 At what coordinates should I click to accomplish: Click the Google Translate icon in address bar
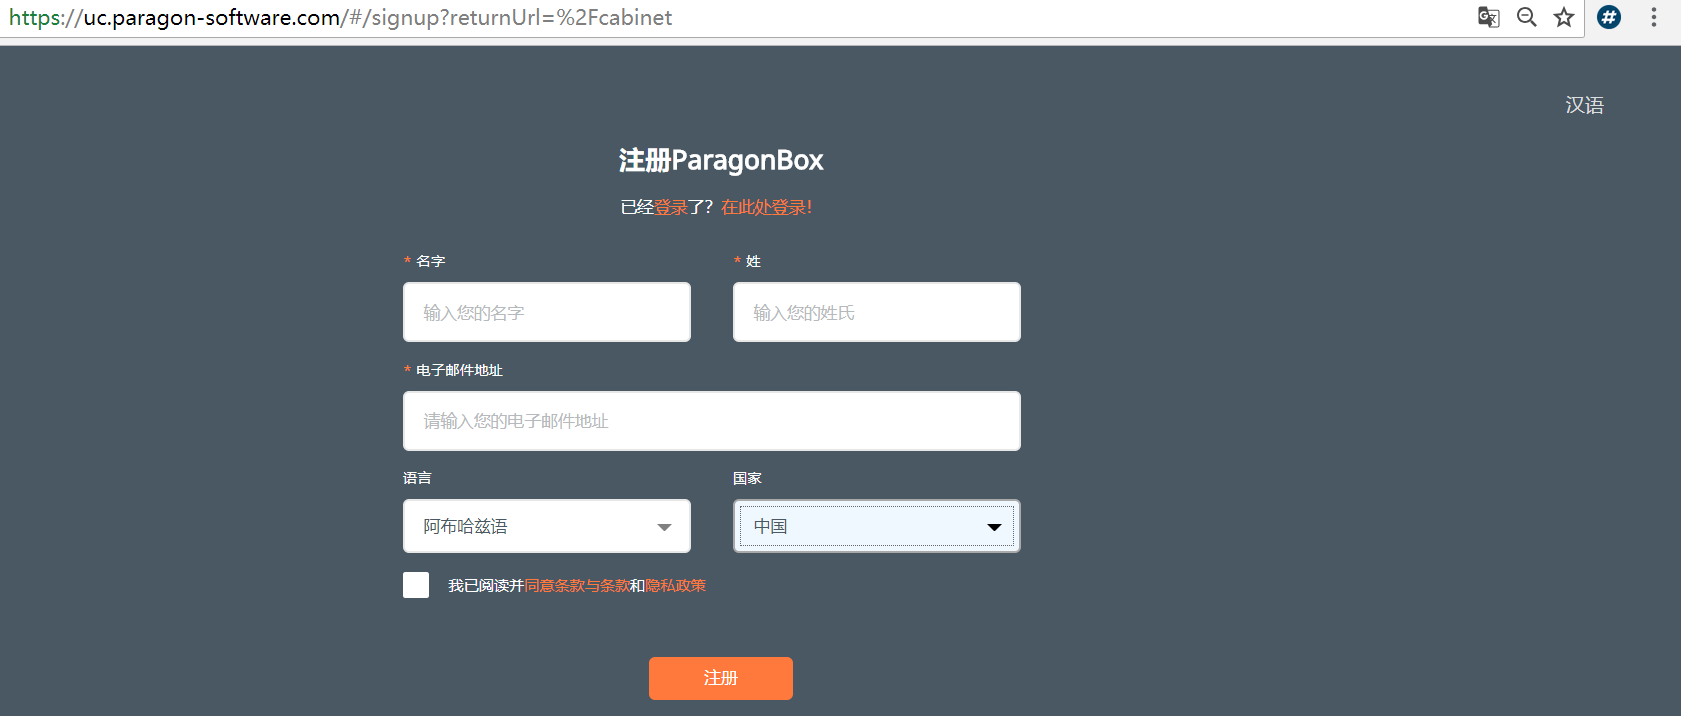(1488, 17)
